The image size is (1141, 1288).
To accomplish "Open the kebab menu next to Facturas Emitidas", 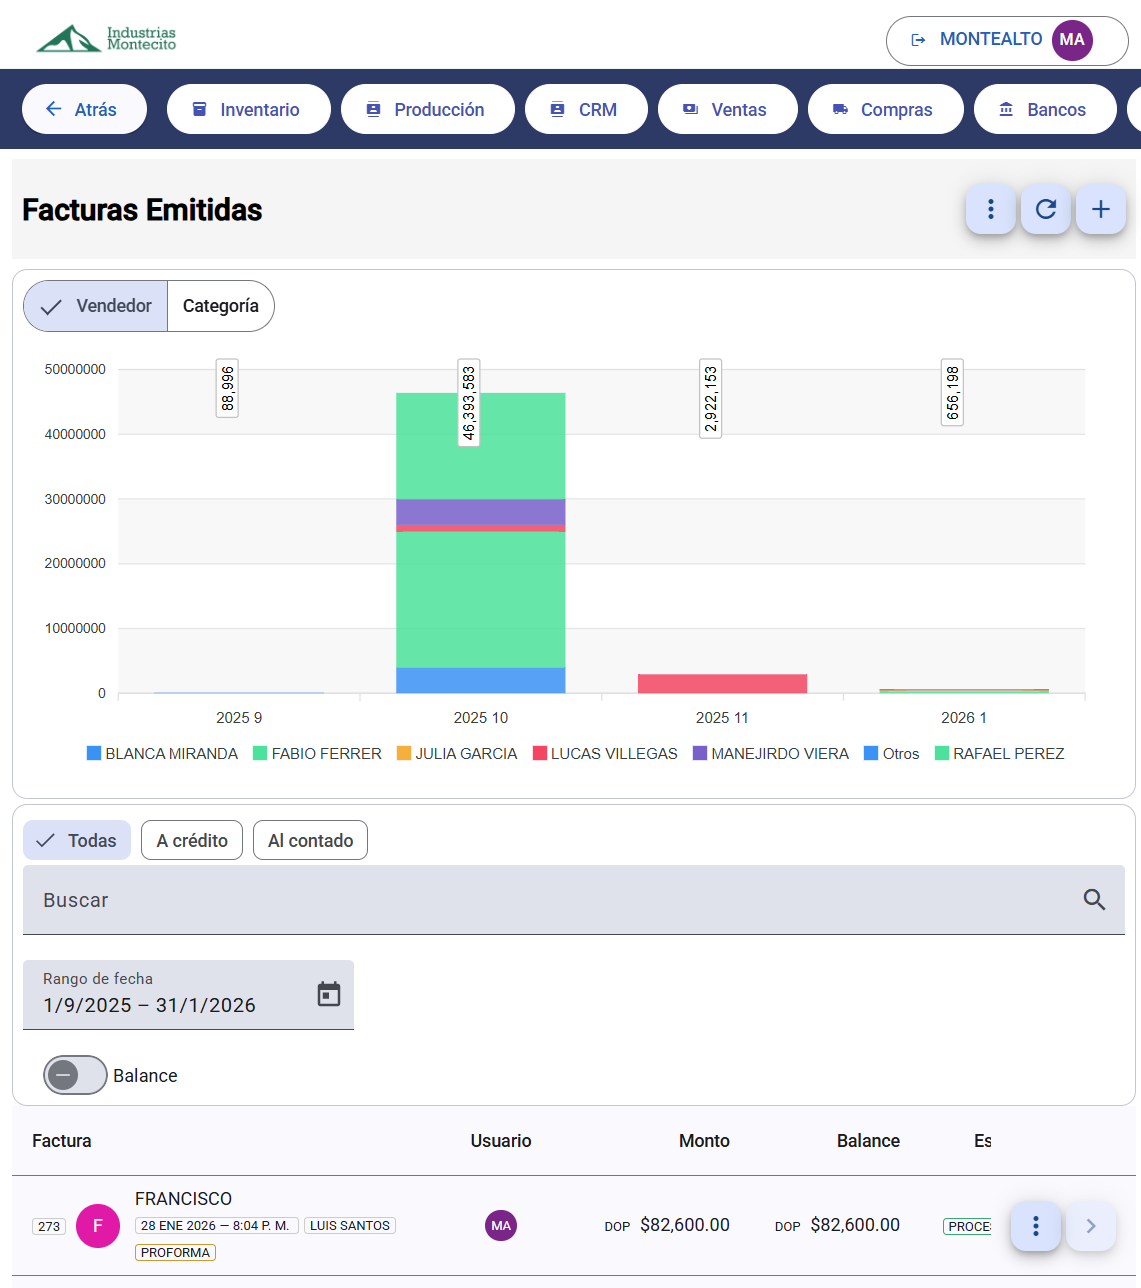I will [990, 210].
